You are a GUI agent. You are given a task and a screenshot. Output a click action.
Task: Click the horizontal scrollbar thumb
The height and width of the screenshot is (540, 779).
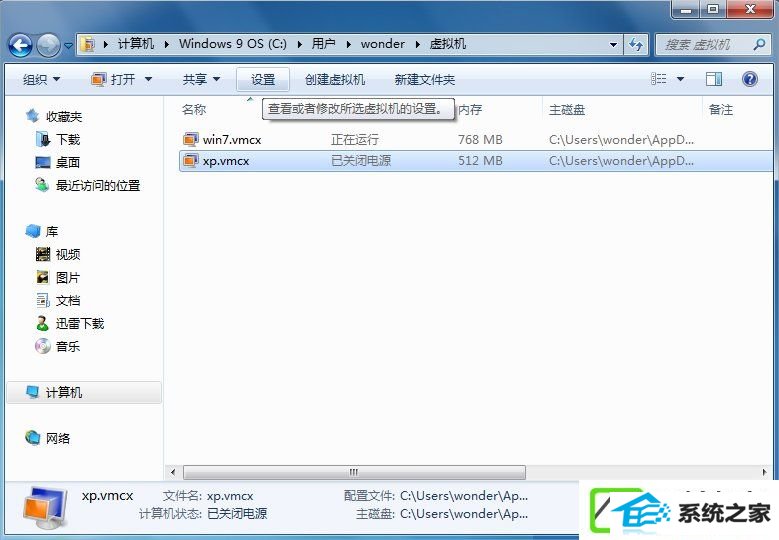point(354,472)
